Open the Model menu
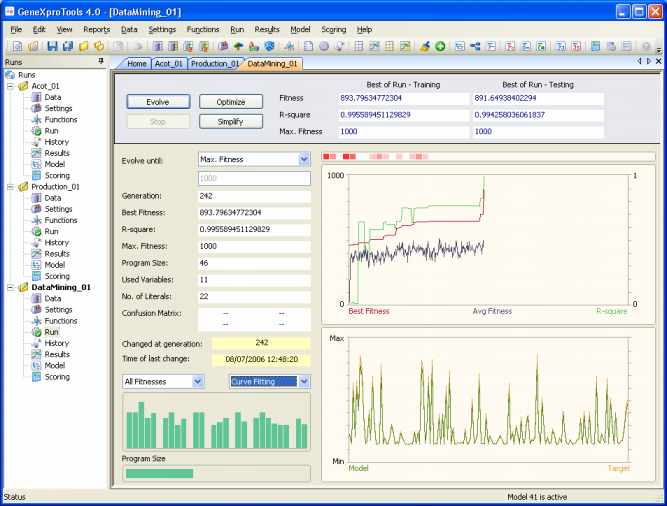This screenshot has width=667, height=506. click(x=300, y=29)
